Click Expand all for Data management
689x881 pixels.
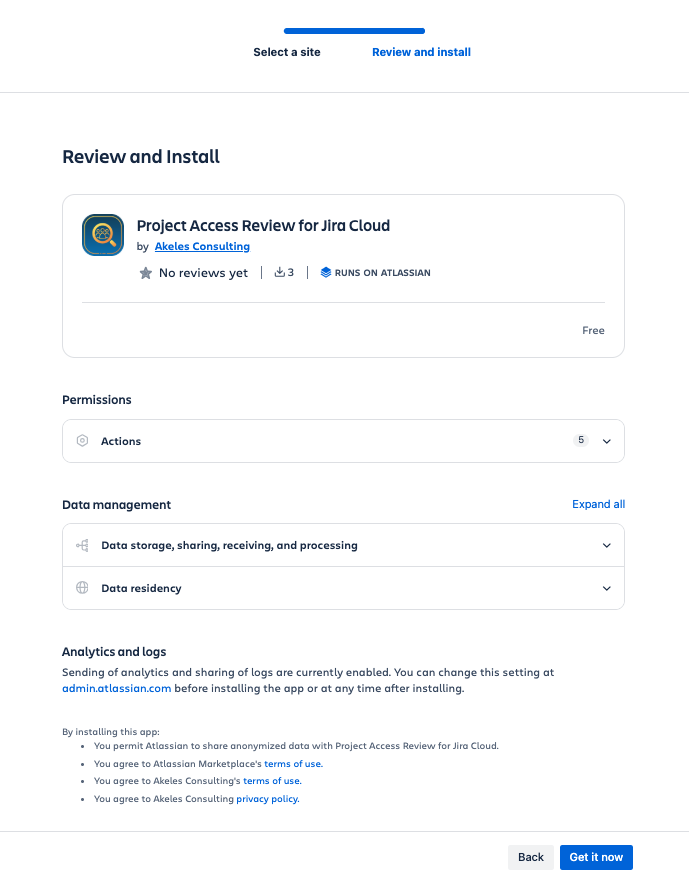click(598, 504)
